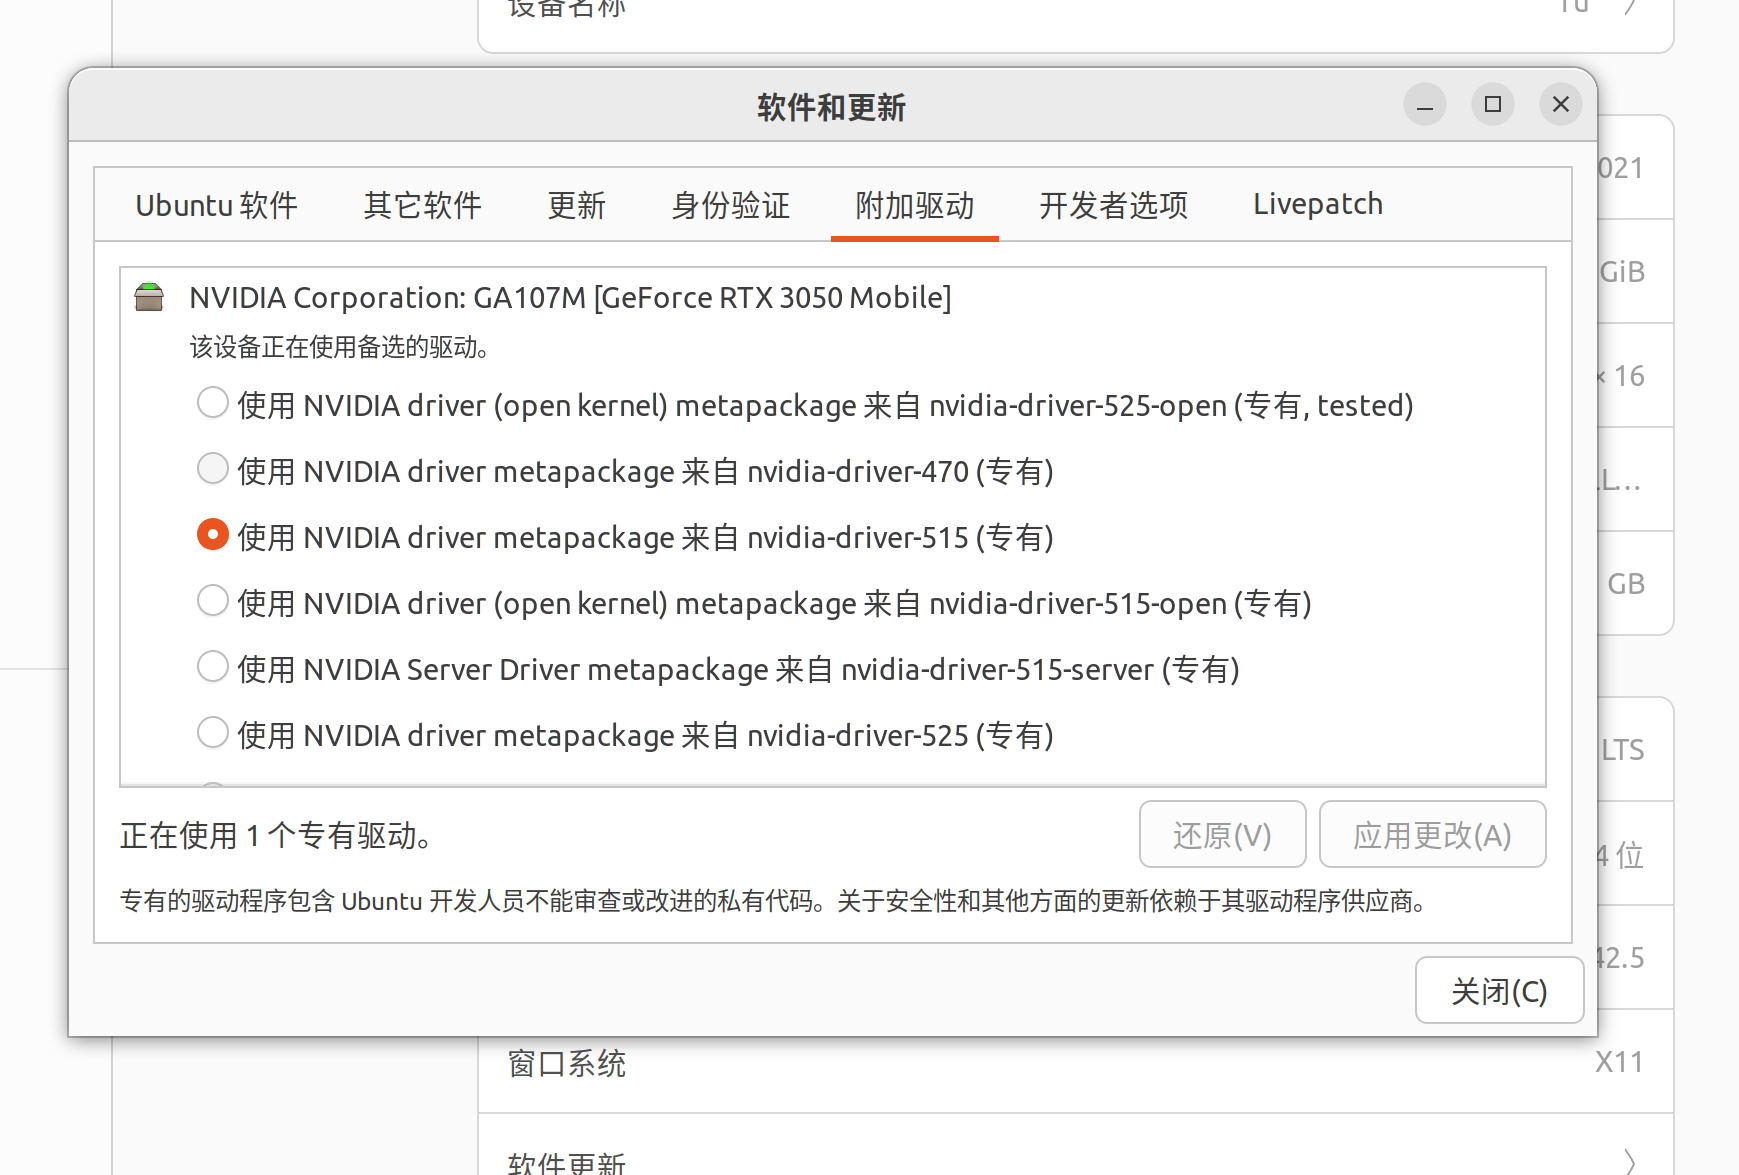Choose nvidia-driver-515-server radio option
Screen dimensions: 1739x1175
[212, 667]
